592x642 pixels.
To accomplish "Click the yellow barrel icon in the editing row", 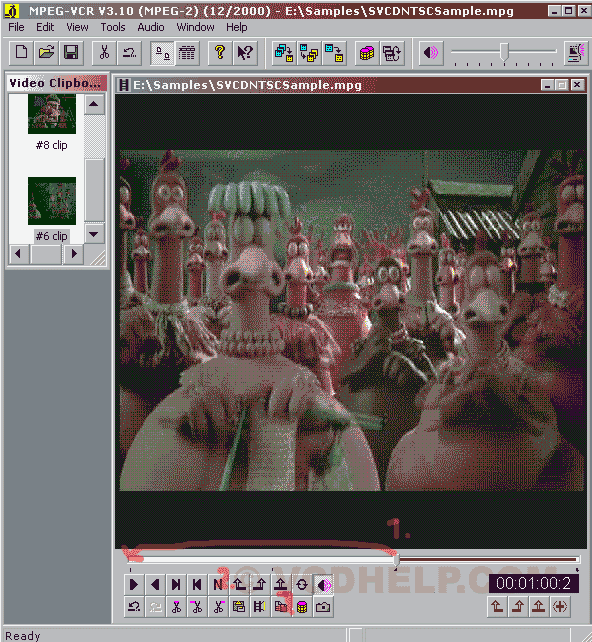I will coord(302,606).
